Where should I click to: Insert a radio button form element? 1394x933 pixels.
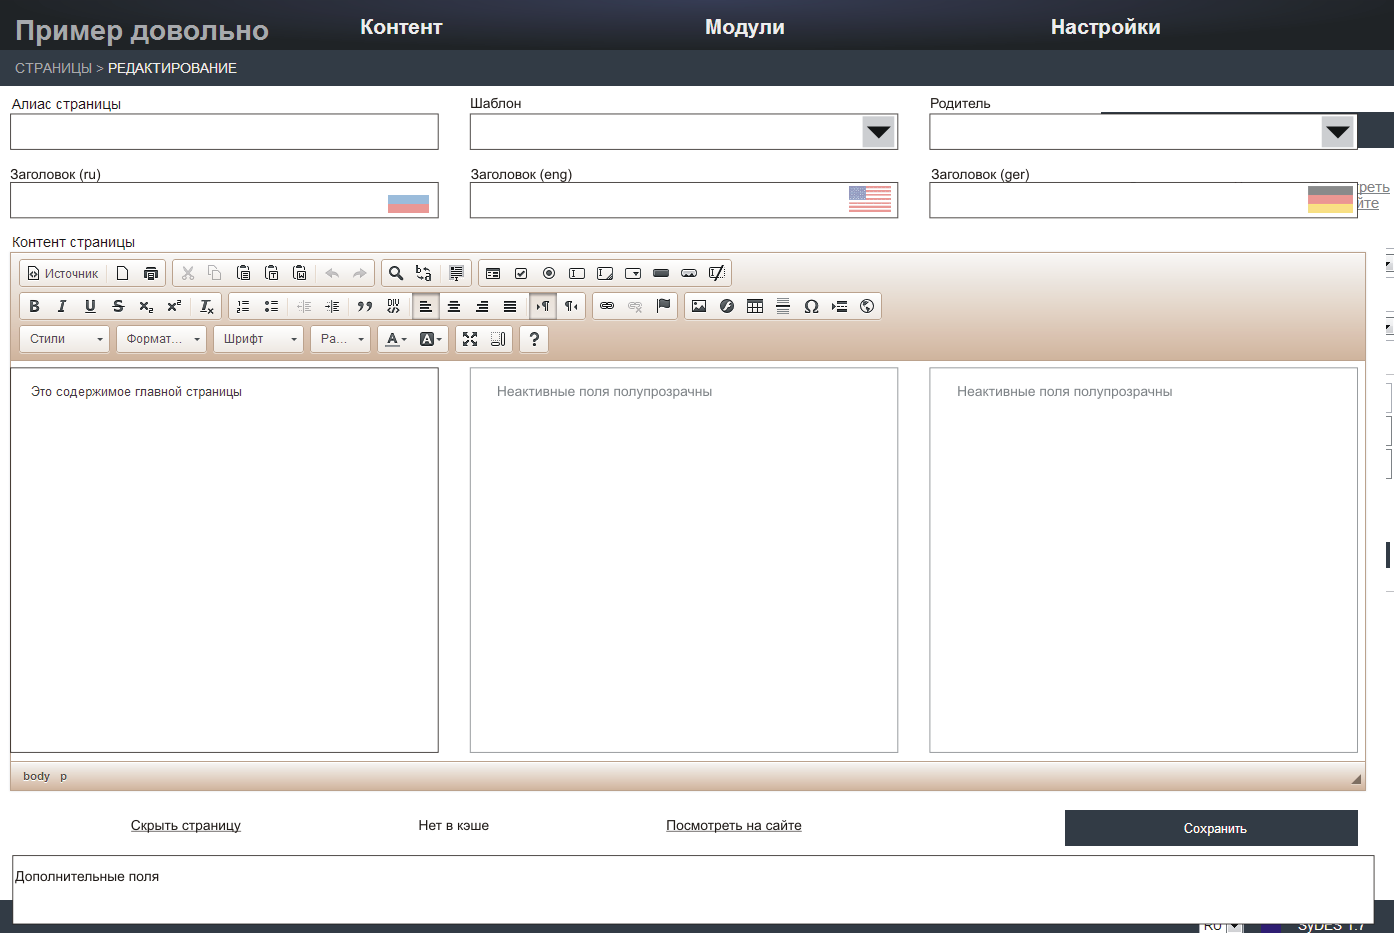click(x=549, y=273)
